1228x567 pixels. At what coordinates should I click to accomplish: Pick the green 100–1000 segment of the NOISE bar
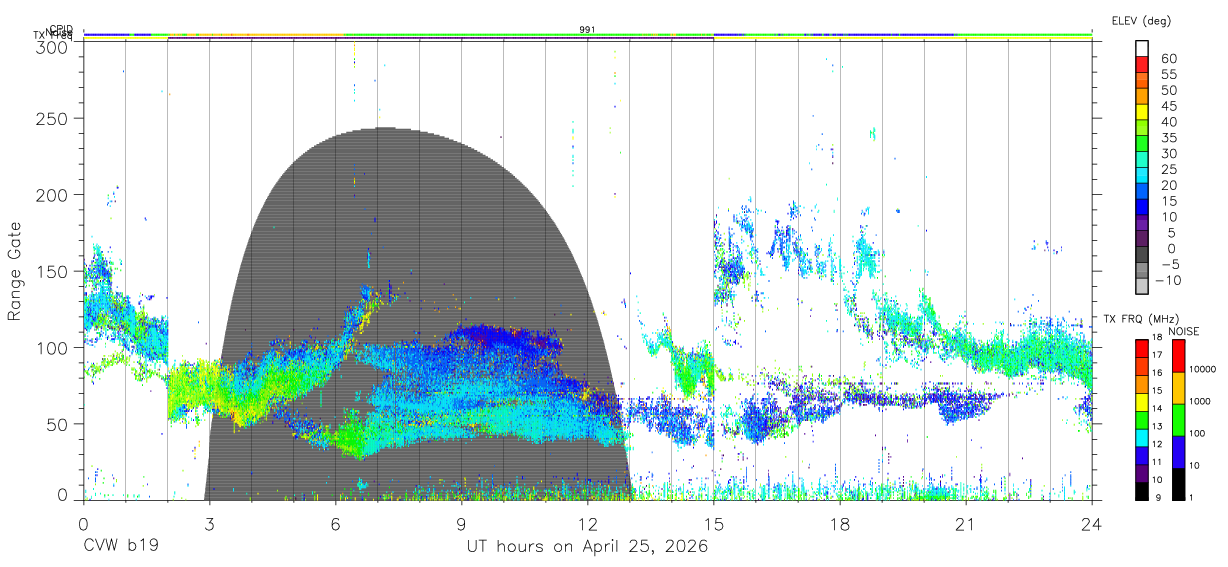pyautogui.click(x=1177, y=420)
